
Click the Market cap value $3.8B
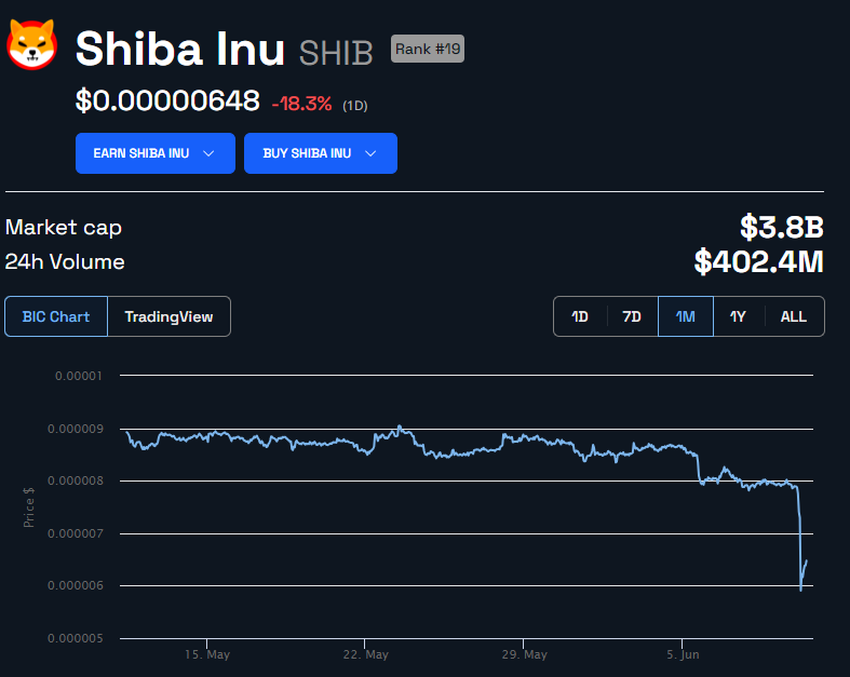(781, 227)
